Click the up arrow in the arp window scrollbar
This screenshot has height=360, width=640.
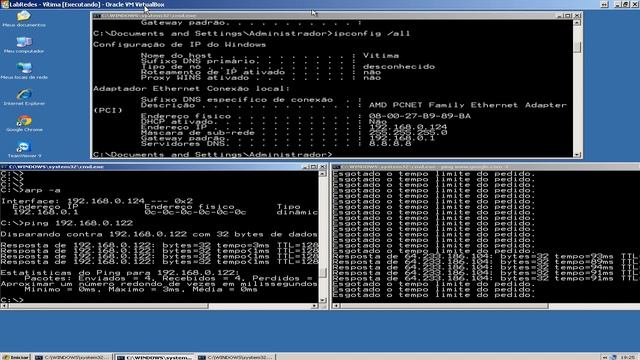click(322, 173)
